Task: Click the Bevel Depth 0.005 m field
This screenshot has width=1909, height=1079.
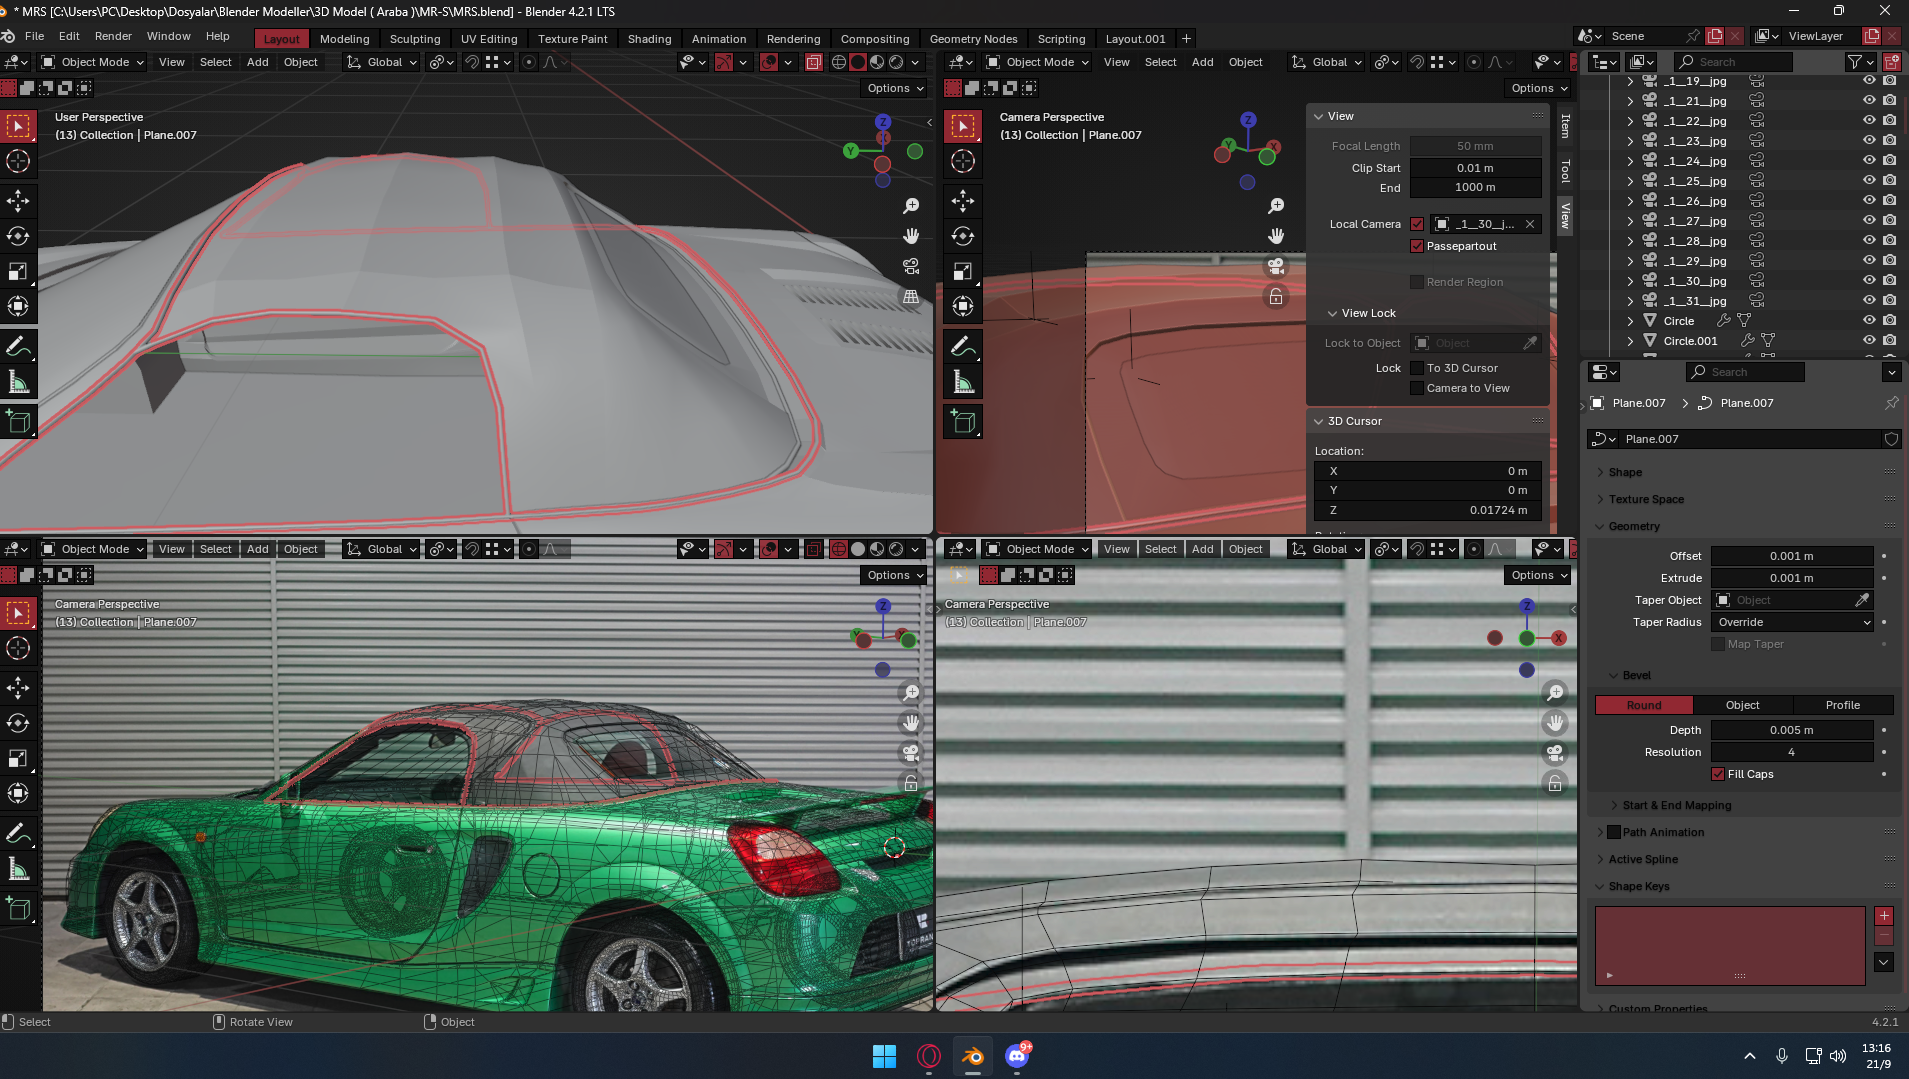Action: tap(1792, 730)
